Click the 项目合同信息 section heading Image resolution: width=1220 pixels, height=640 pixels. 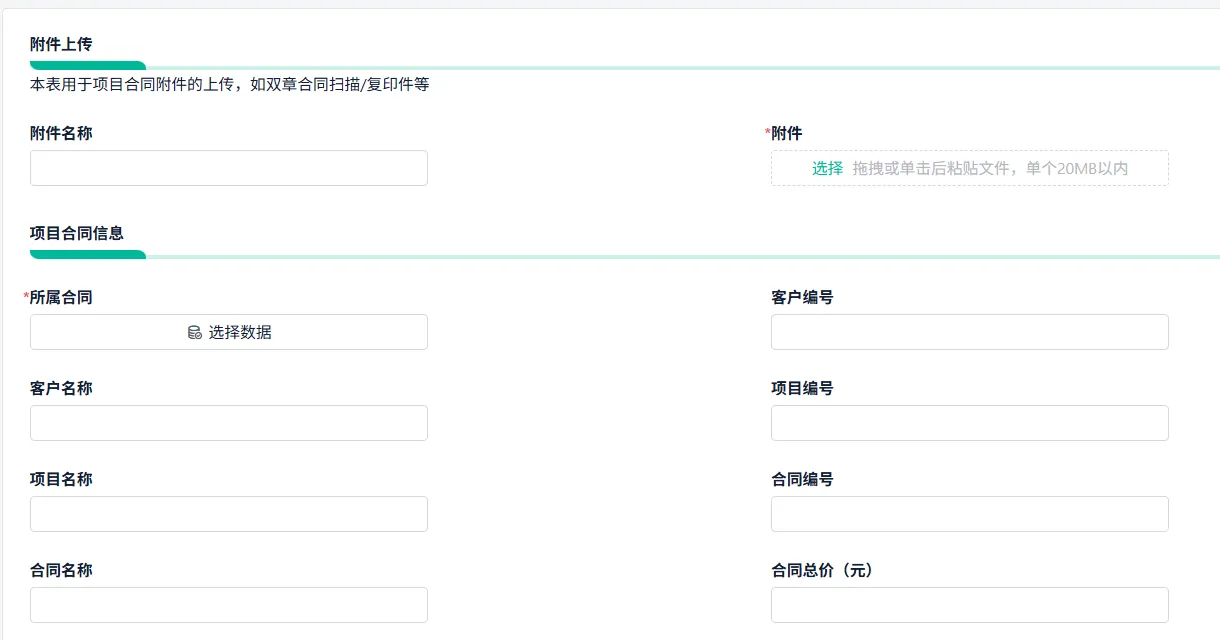tap(77, 233)
